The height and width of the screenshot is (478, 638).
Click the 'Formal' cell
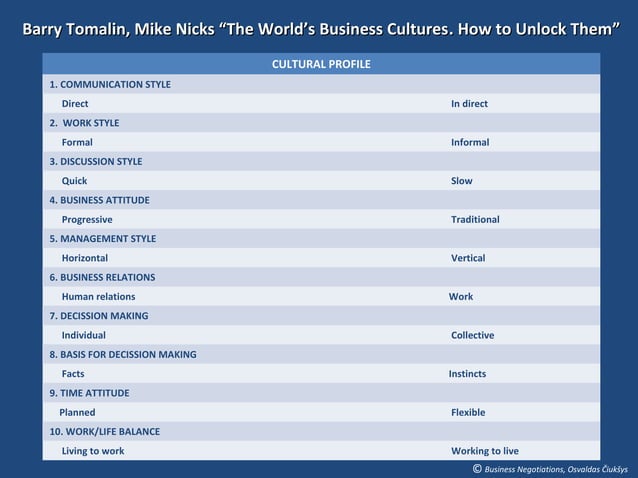pos(77,142)
